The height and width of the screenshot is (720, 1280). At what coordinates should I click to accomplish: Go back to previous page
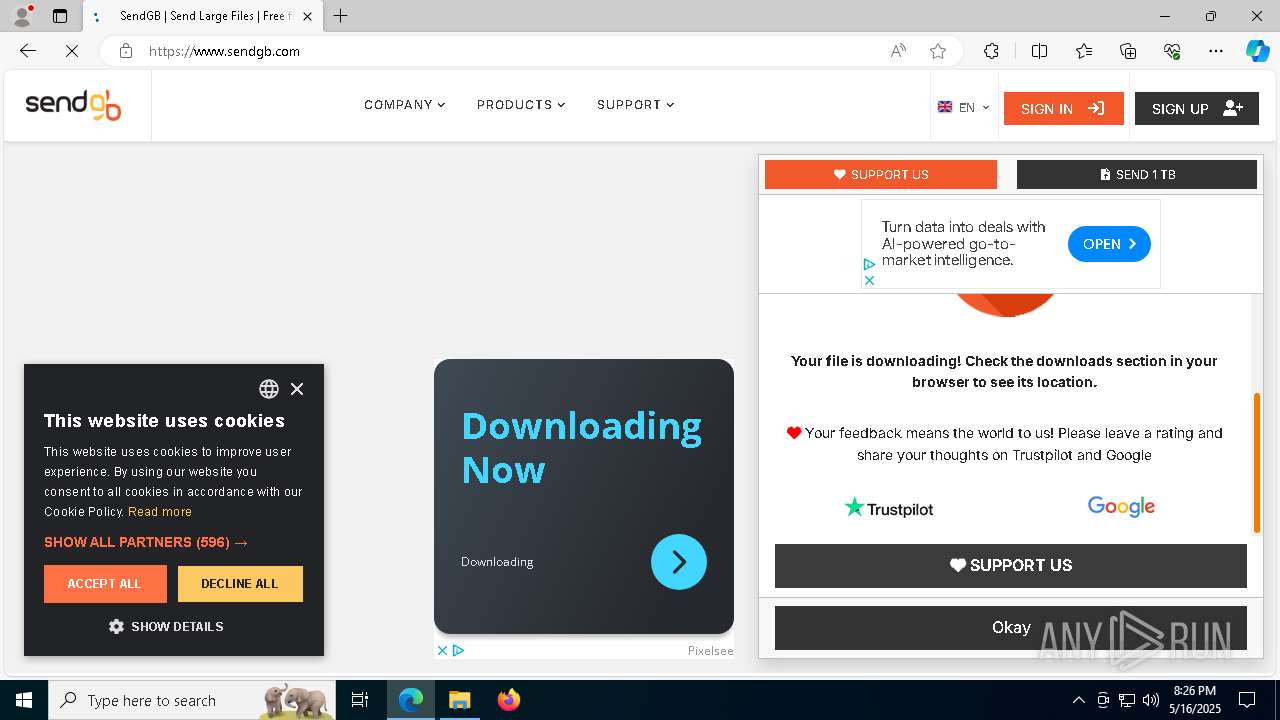point(28,51)
